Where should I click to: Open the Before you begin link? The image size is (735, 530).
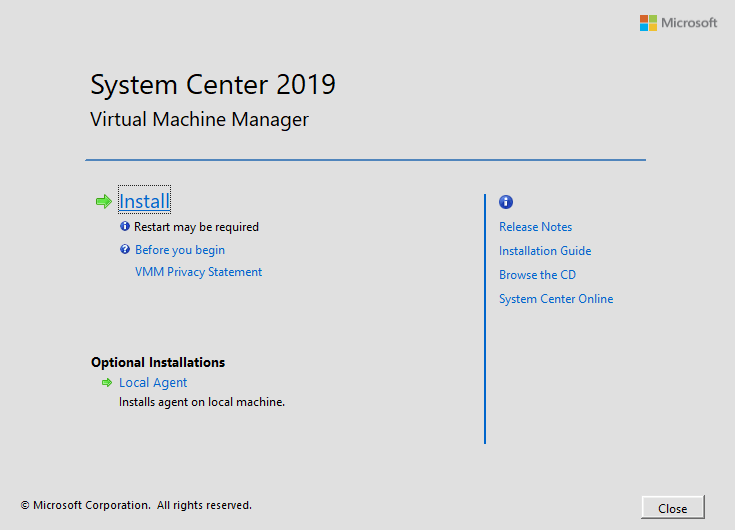tap(180, 250)
